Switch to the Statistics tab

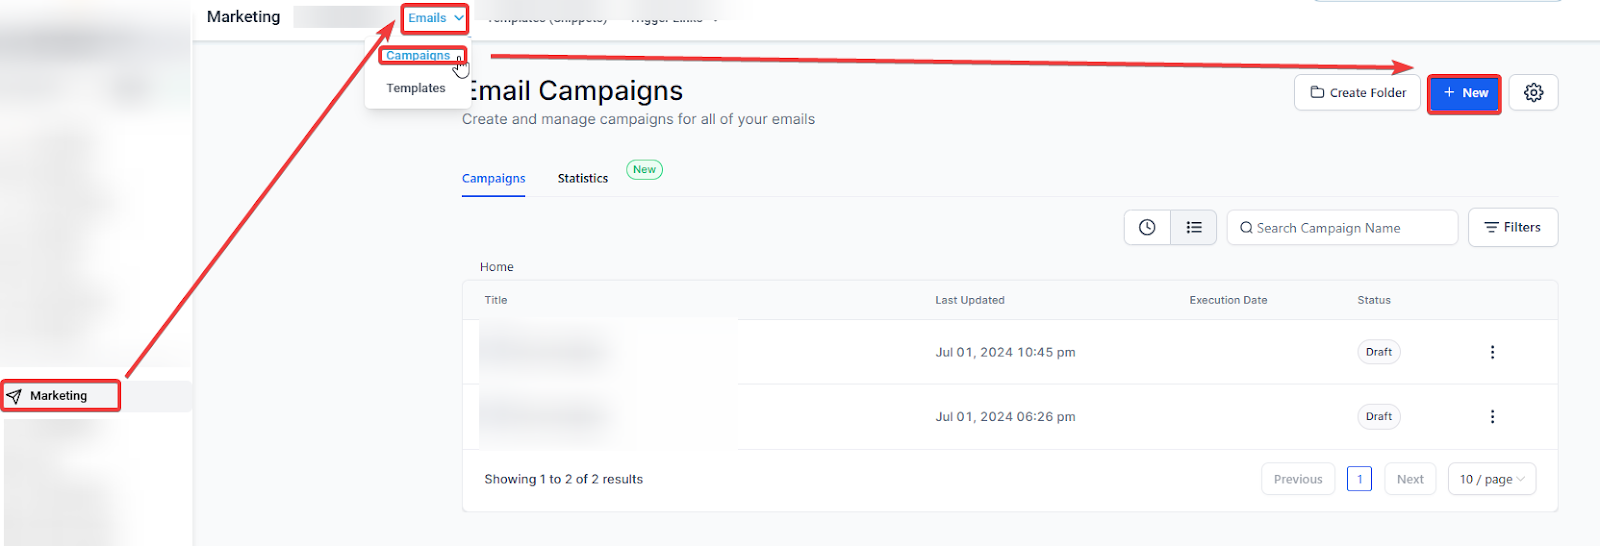(x=582, y=178)
